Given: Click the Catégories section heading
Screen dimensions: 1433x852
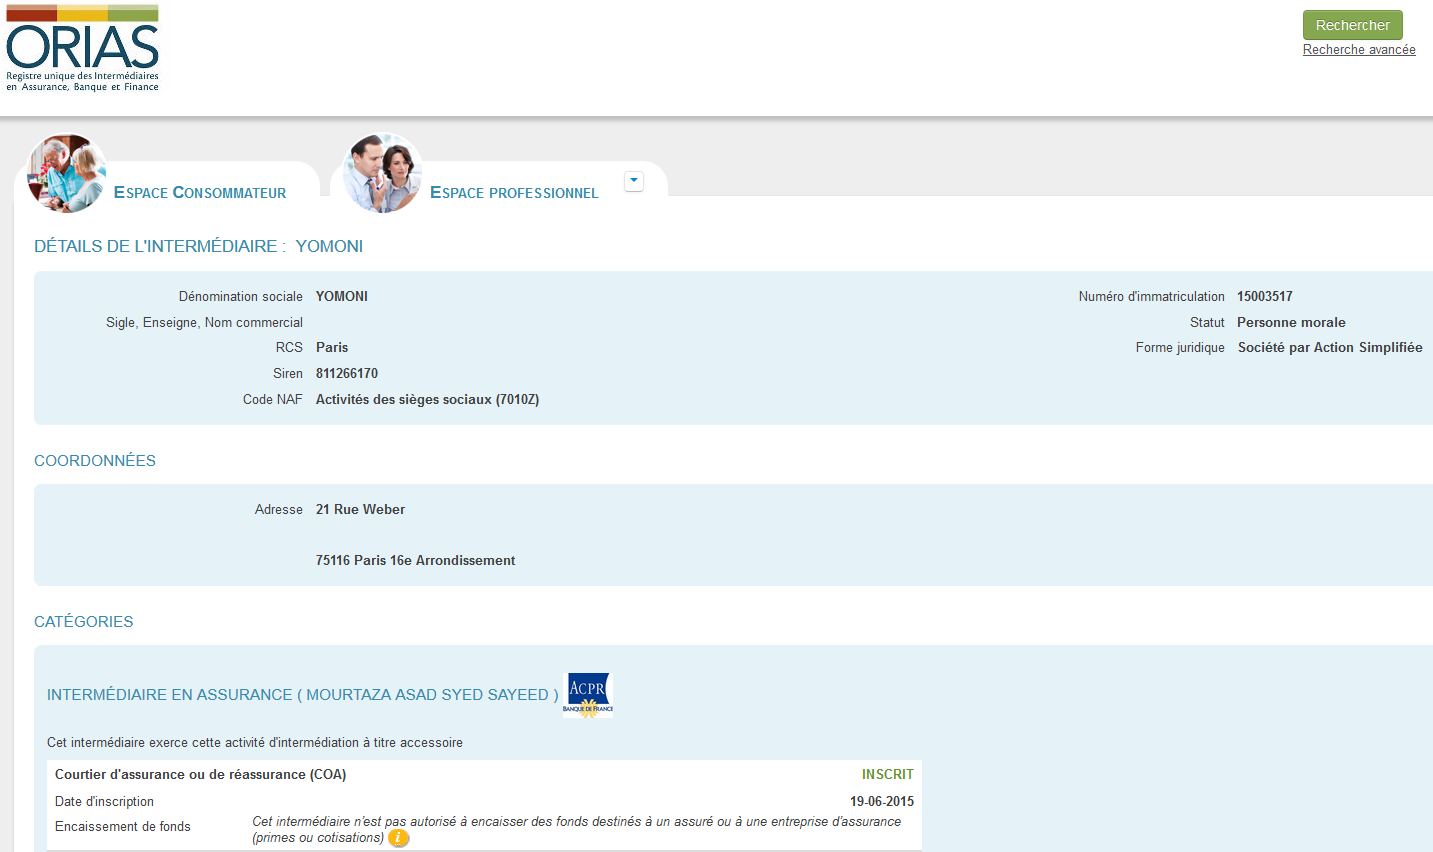Looking at the screenshot, I should coord(84,622).
